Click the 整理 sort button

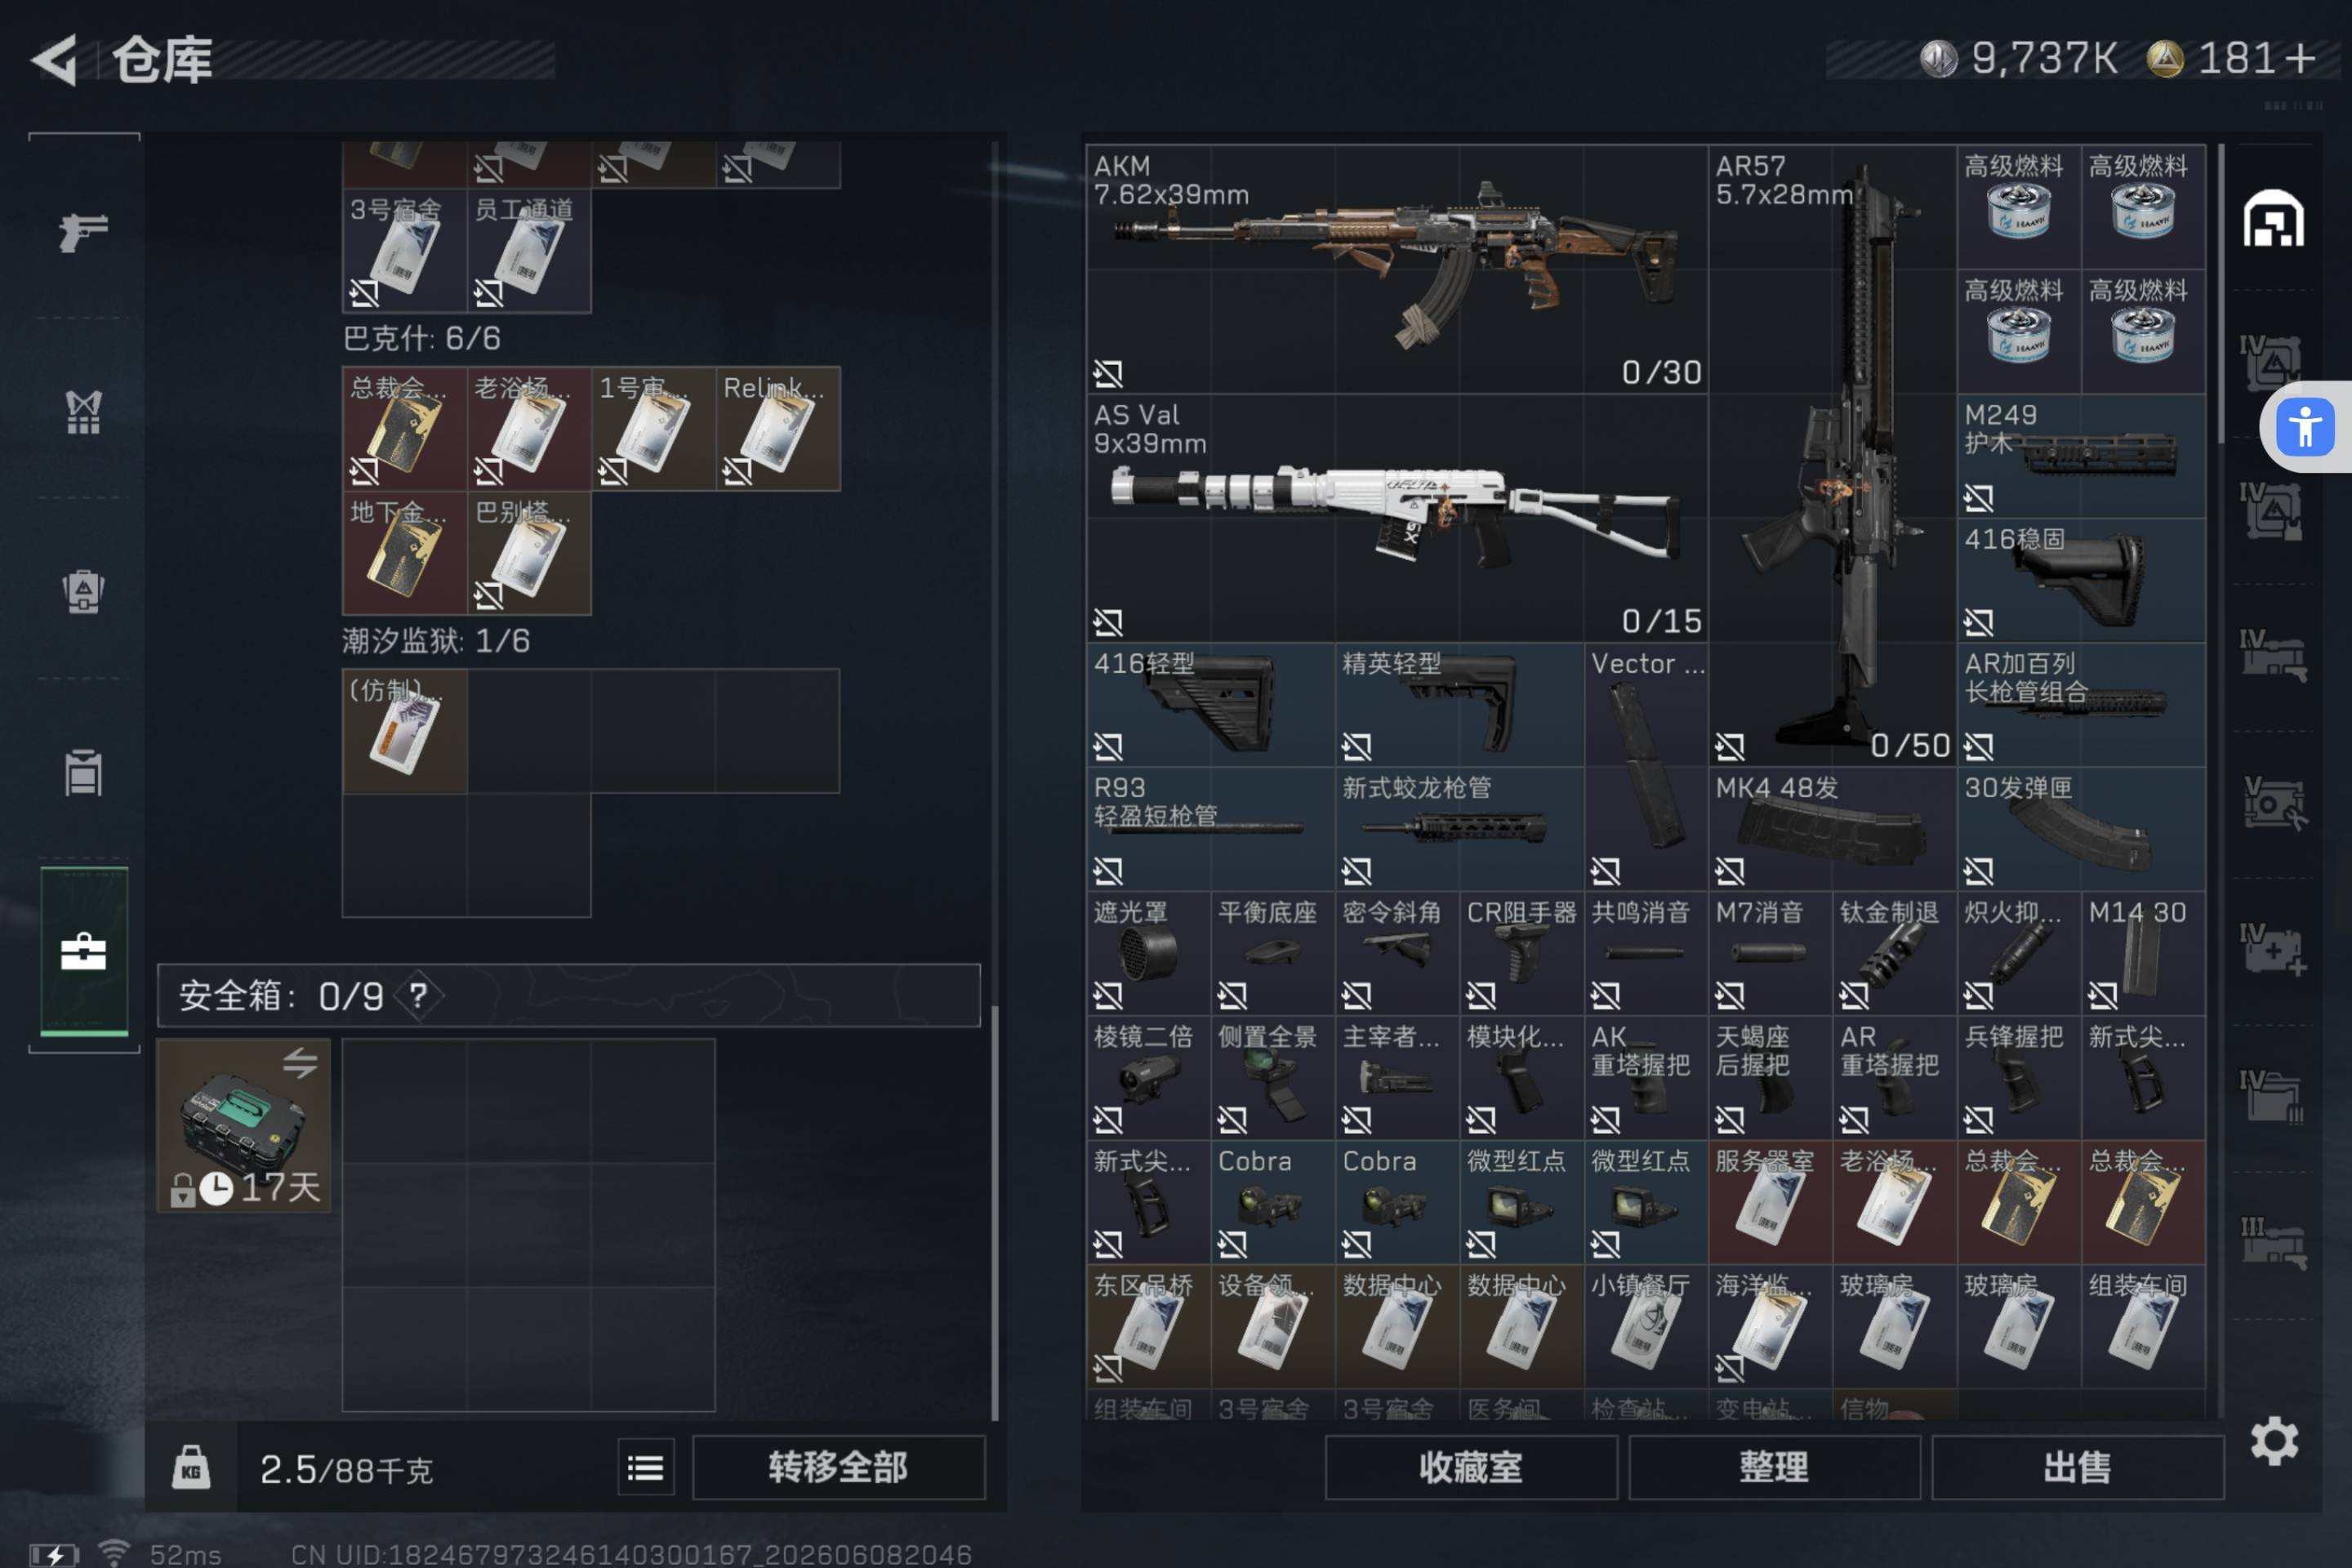point(1774,1467)
